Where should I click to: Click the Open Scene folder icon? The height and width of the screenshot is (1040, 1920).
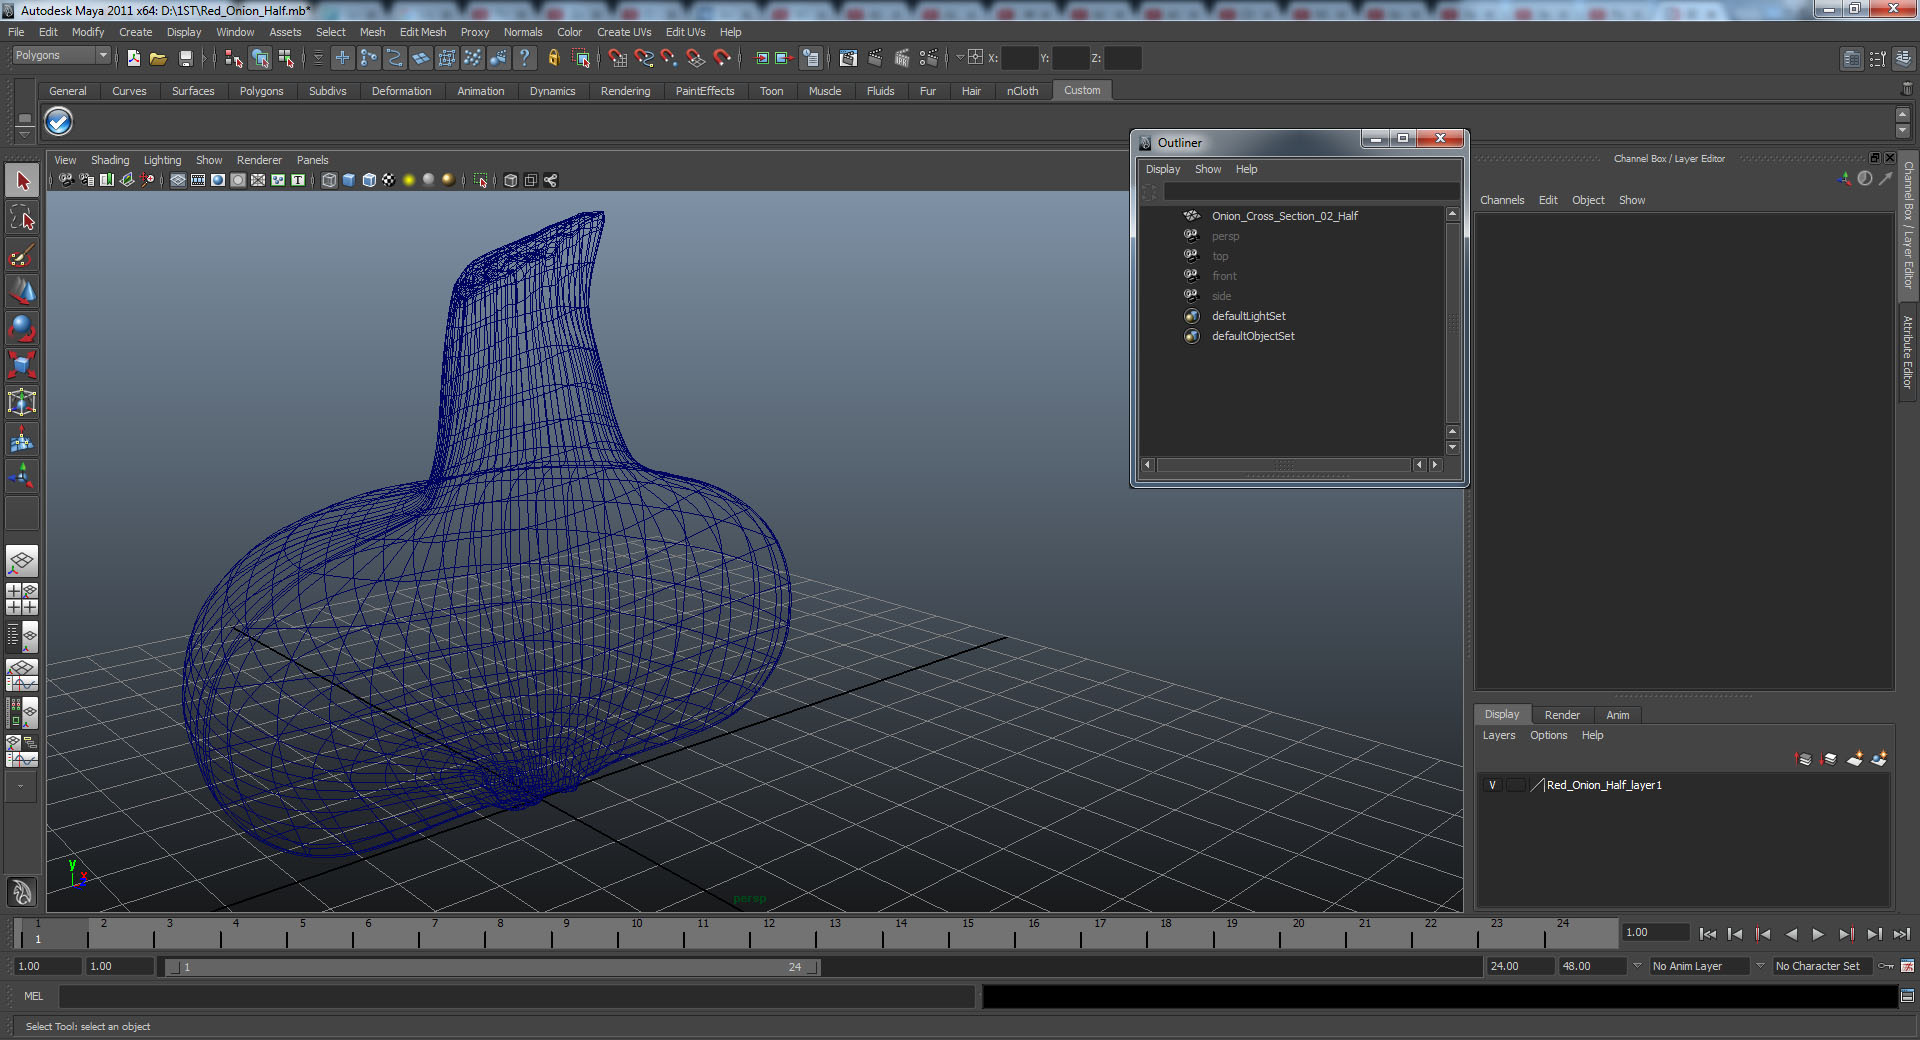[158, 58]
